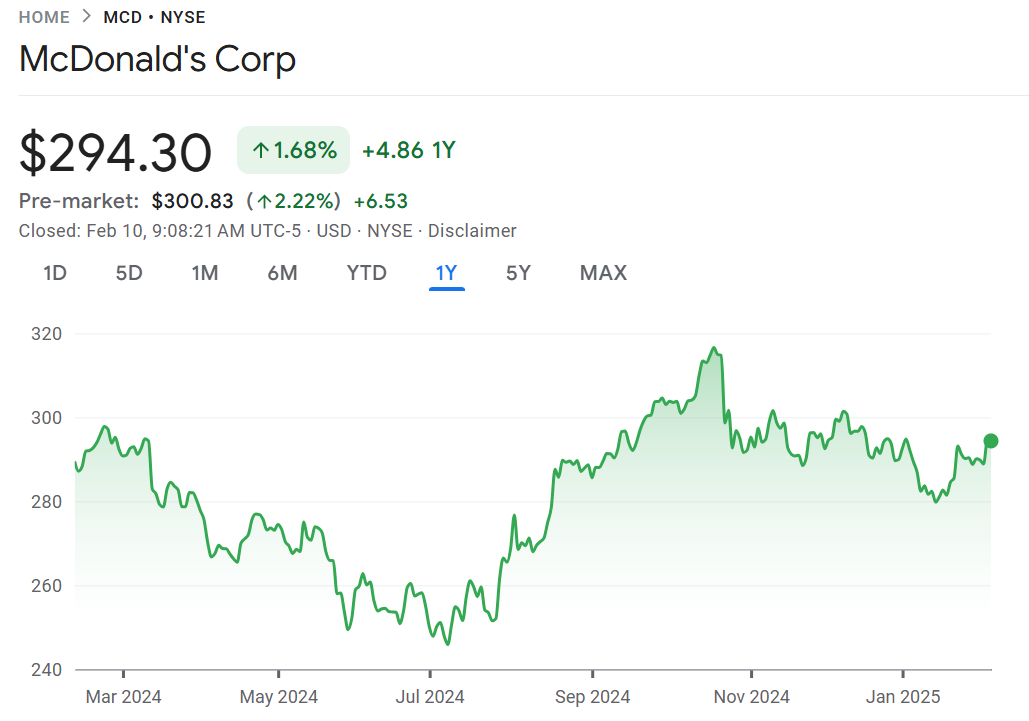Click the HOME breadcrumb link
1029x721 pixels.
[44, 17]
